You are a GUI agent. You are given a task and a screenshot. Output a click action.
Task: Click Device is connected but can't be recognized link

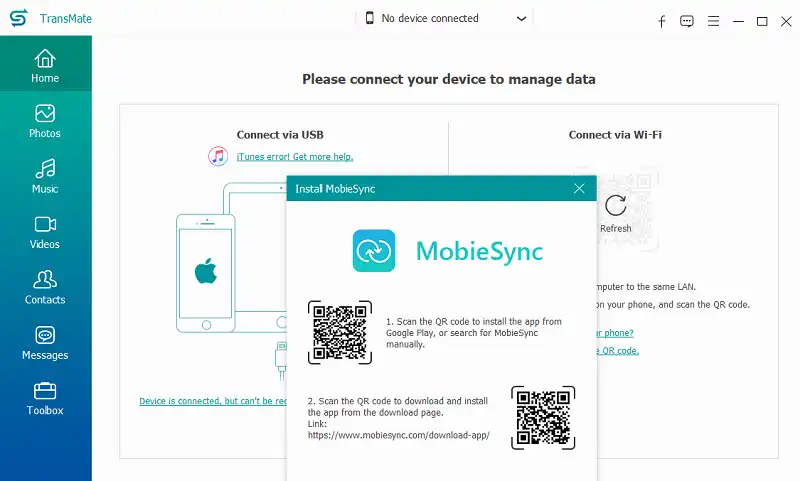212,401
